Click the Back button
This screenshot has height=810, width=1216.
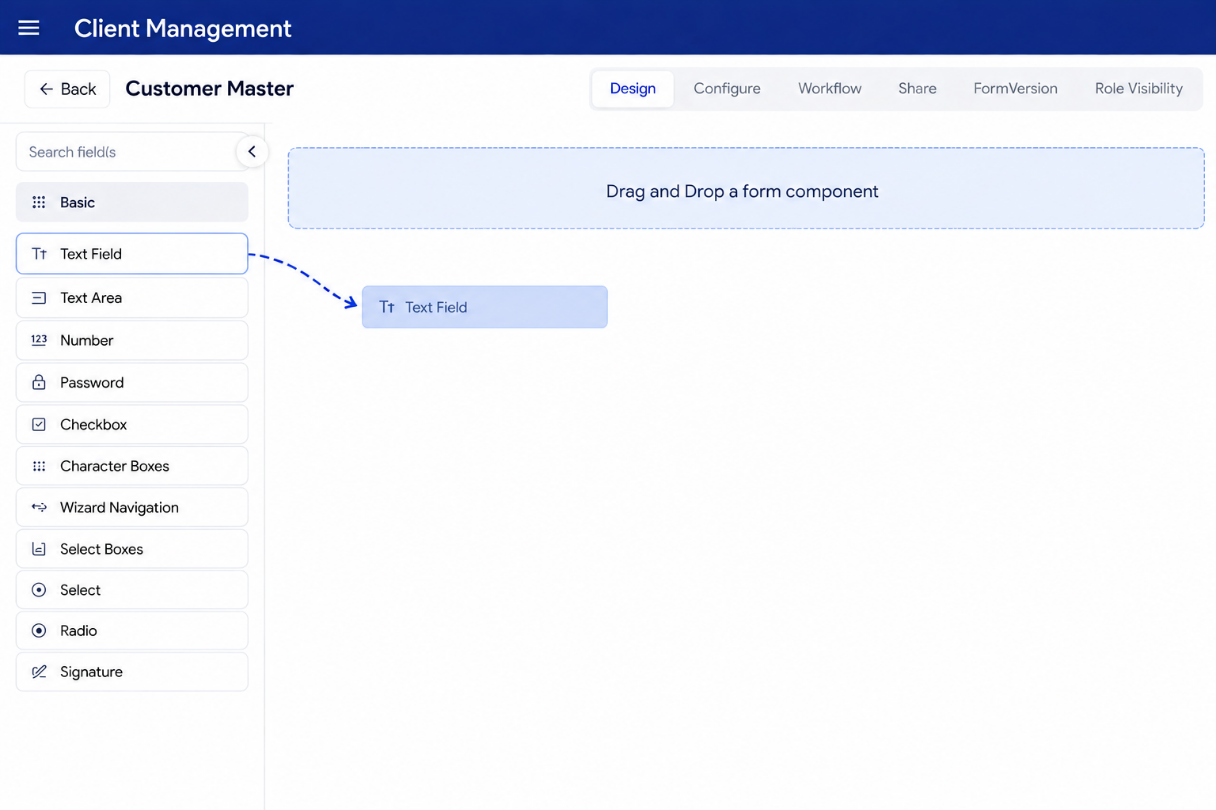coord(67,89)
